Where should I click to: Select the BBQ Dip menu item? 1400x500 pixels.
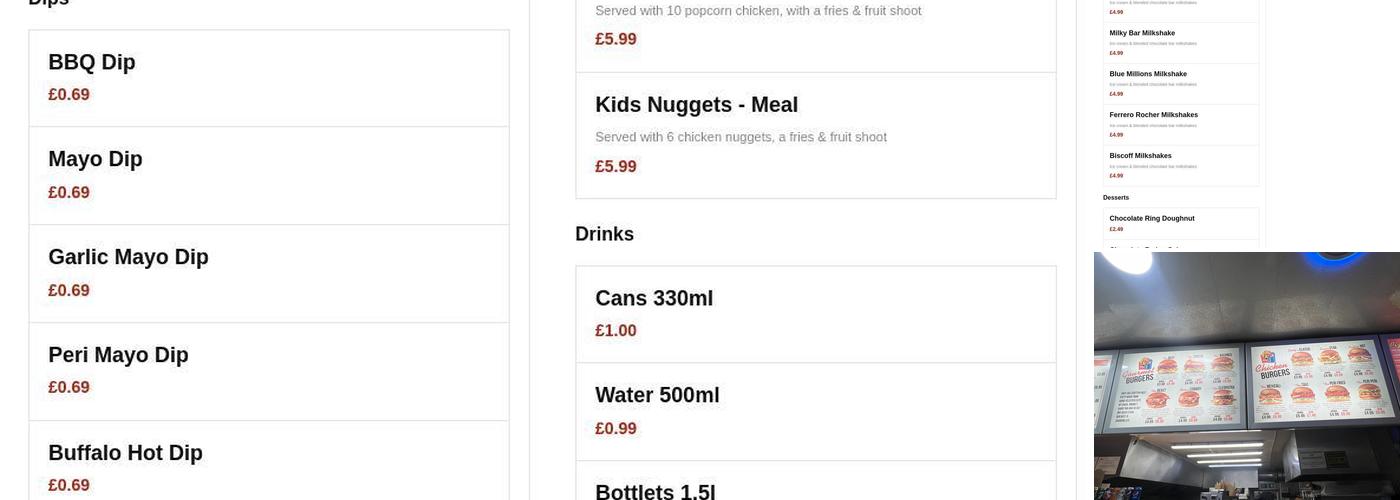(x=268, y=78)
